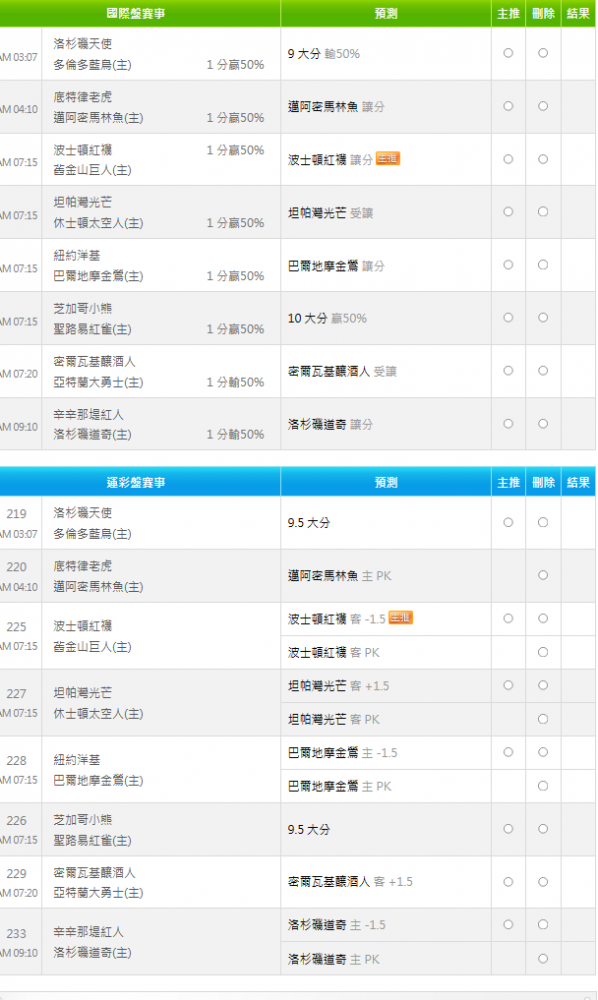
Task: Mark 刪除 for 坦帕灣光芒 客 +1.5
Action: tap(543, 686)
